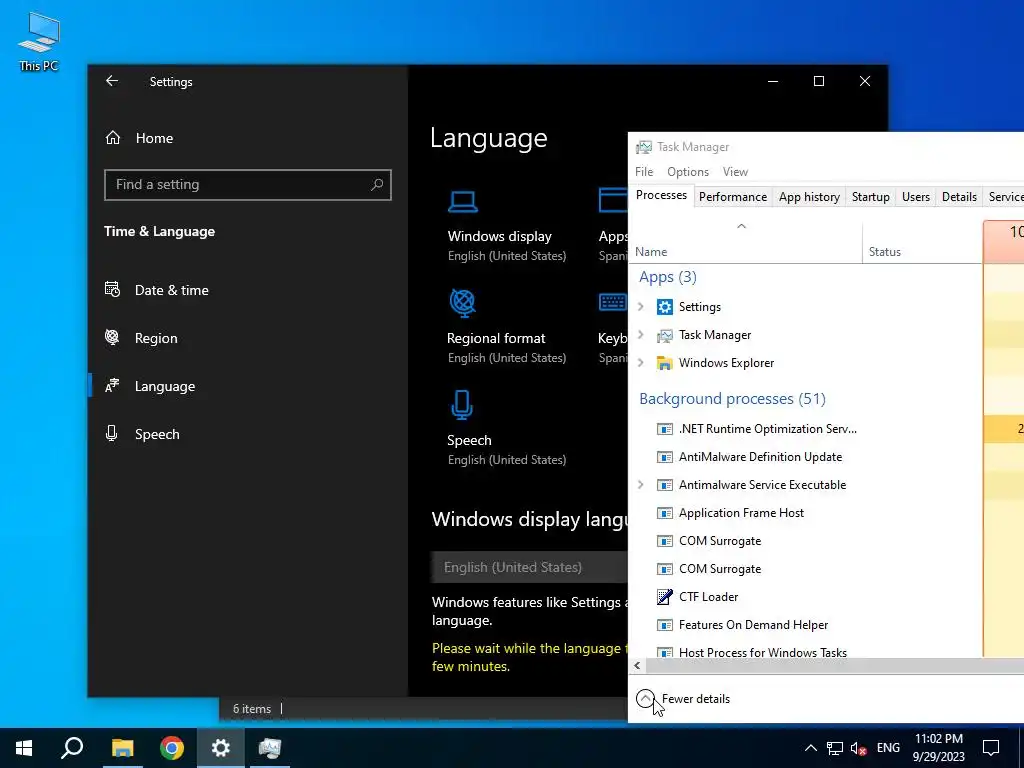Click sort arrow above Name column
This screenshot has width=1024, height=768.
point(741,226)
